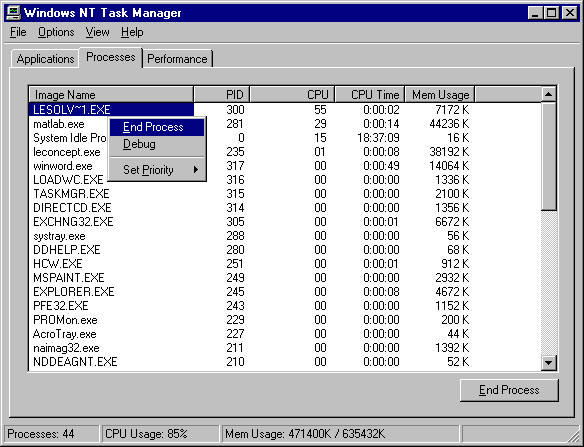Screen dimensions: 584x447
Task: Click the CPU Usage: 85% status entry
Action: coord(160,434)
